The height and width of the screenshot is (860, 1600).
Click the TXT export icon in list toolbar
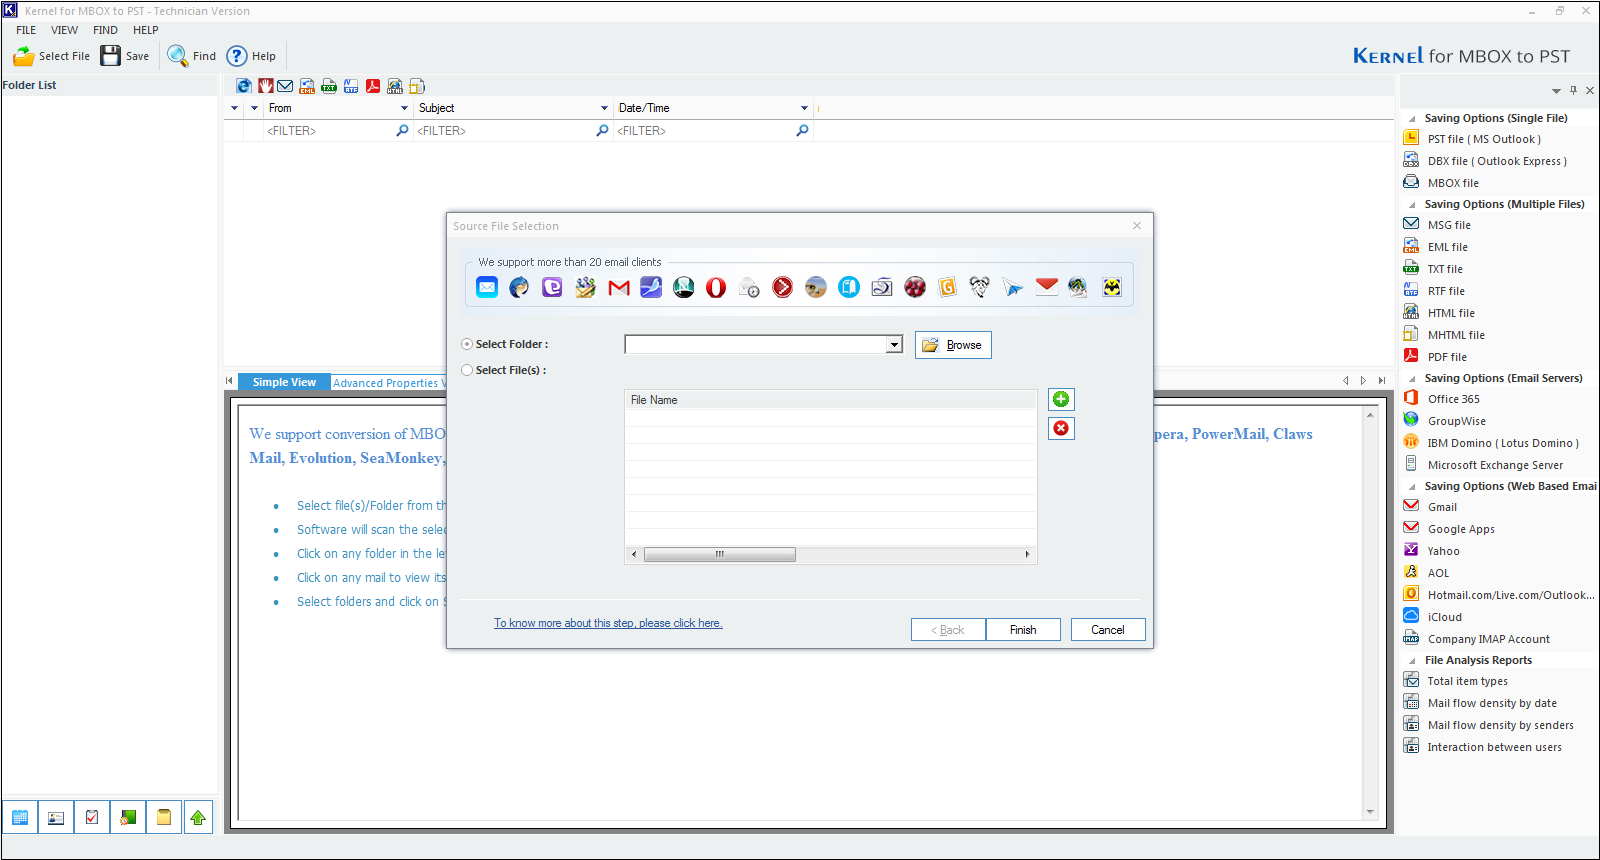click(329, 86)
